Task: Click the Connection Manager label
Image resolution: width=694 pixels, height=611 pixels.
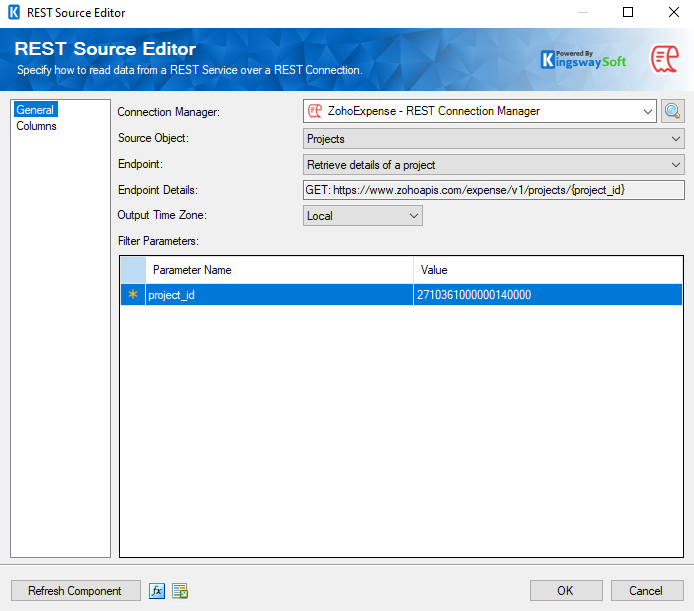Action: [x=168, y=112]
